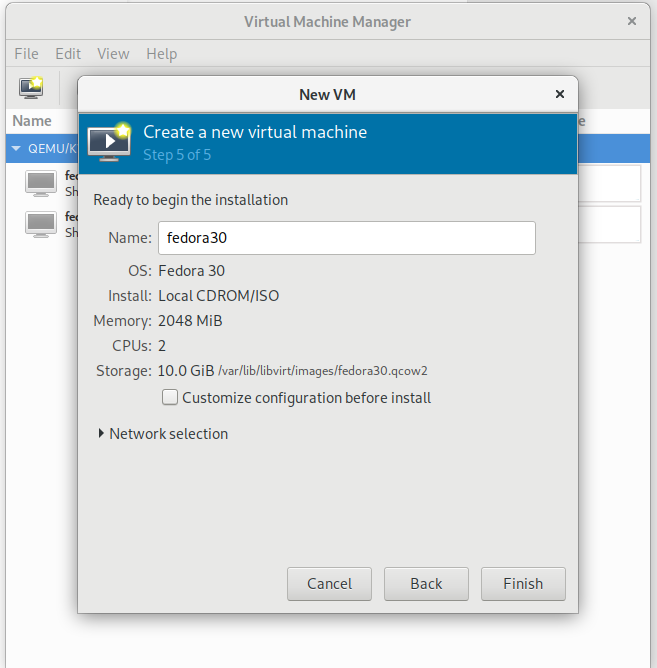Click the wizard header monitor icon

tap(109, 142)
